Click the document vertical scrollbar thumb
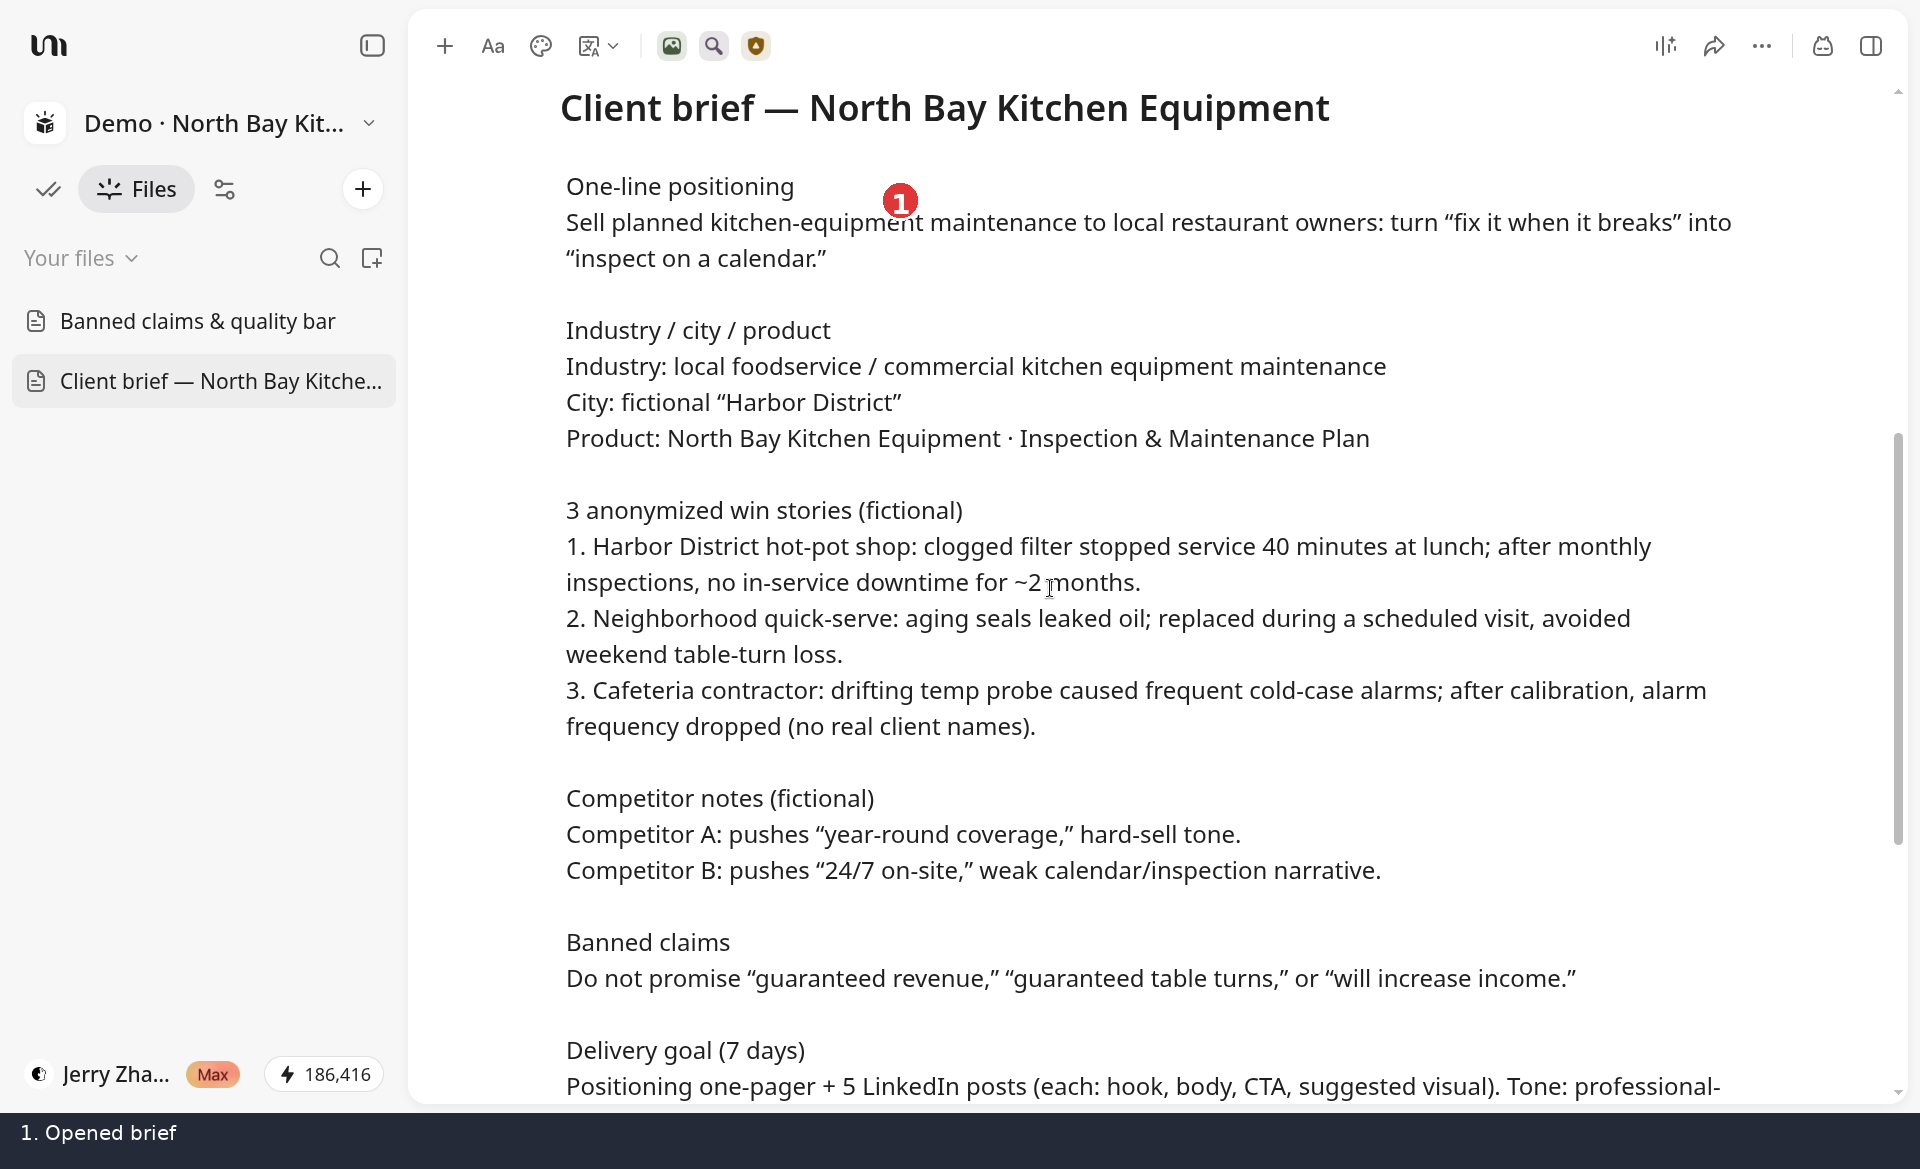 point(1898,638)
